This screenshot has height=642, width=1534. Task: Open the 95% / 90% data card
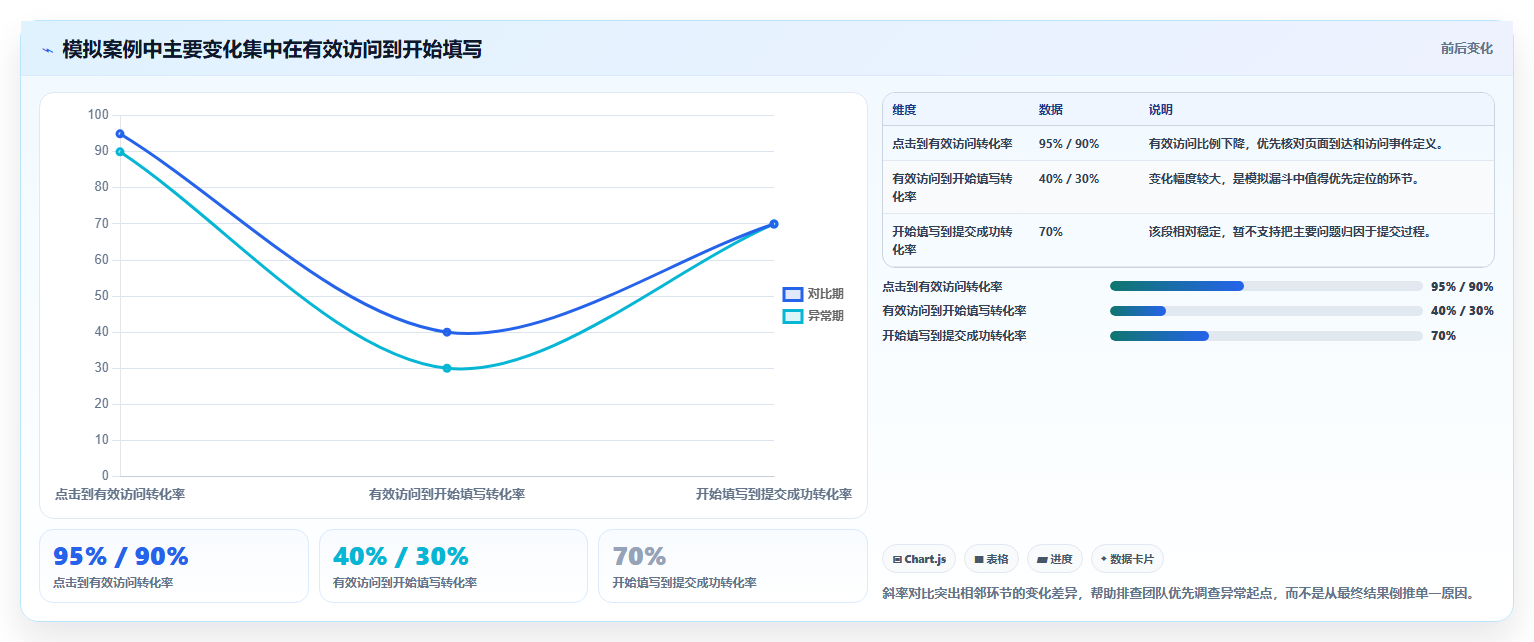click(174, 566)
